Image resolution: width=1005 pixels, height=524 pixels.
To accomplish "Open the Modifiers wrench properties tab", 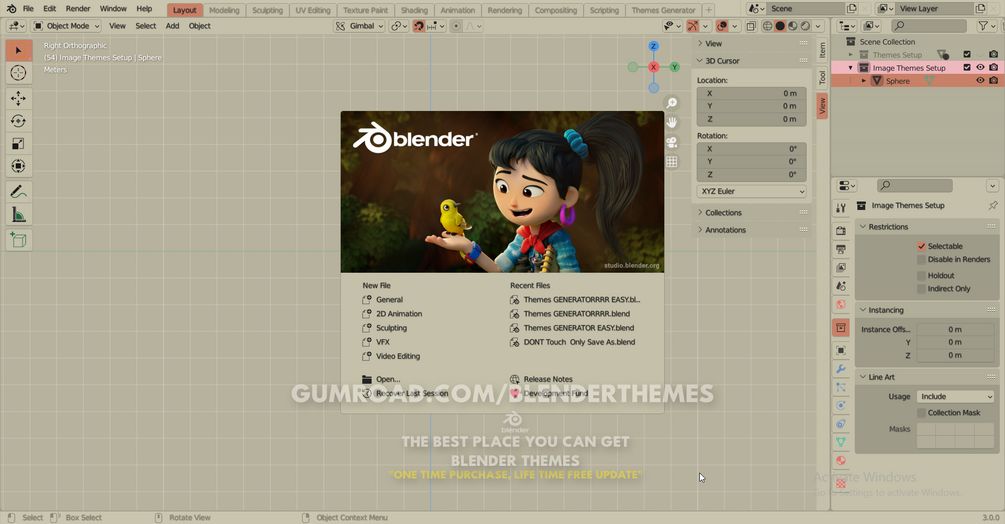I will tap(841, 369).
